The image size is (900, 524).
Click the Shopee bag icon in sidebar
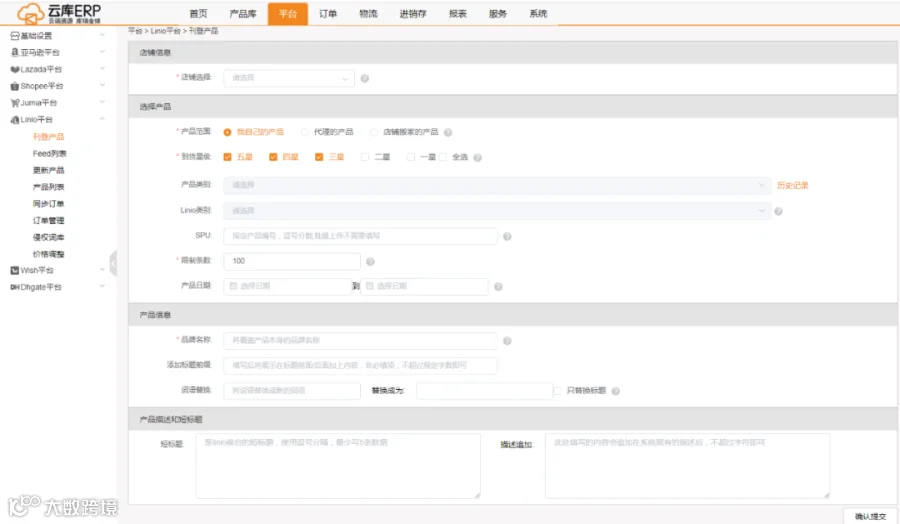[15, 86]
